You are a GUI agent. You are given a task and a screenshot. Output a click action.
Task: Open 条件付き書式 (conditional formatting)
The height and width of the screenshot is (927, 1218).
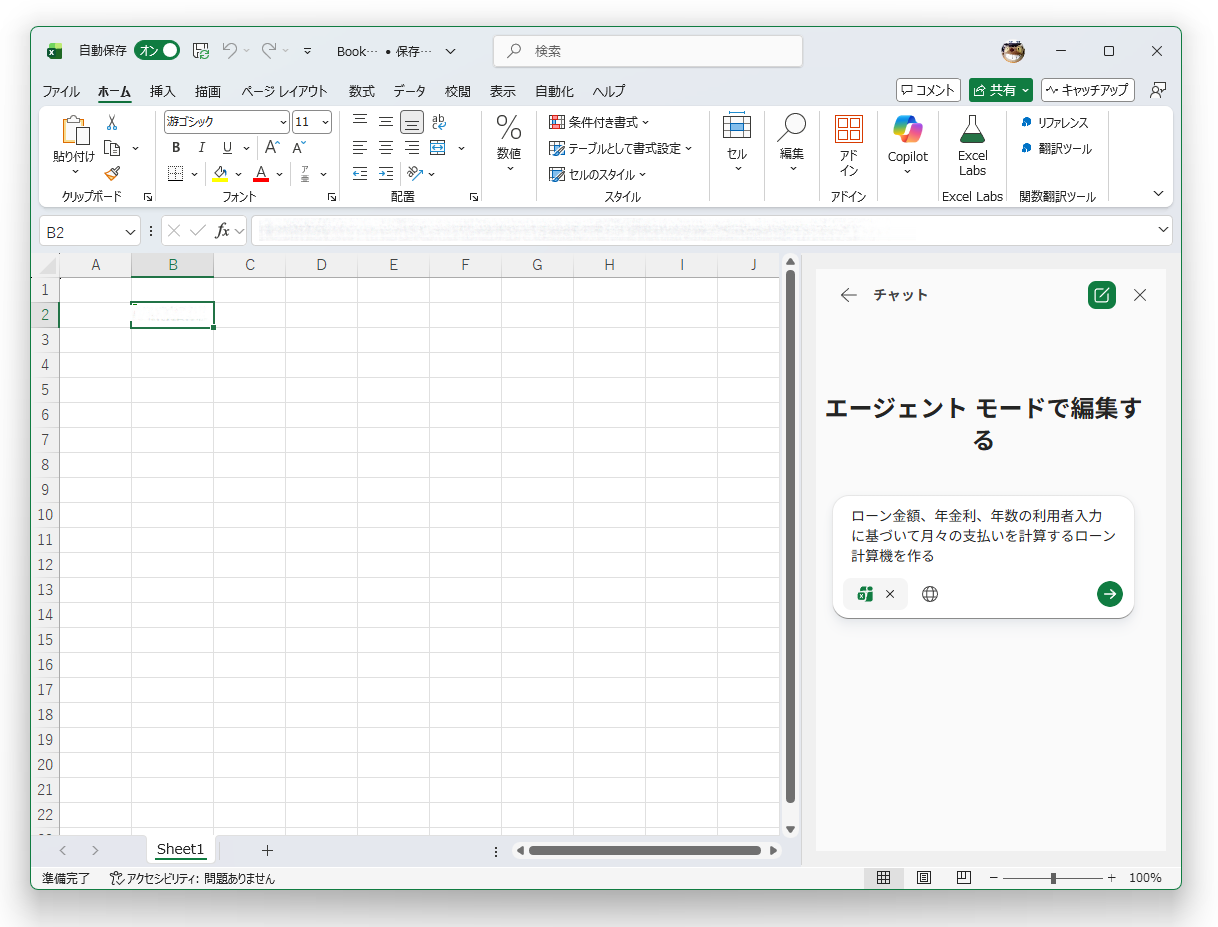point(598,122)
